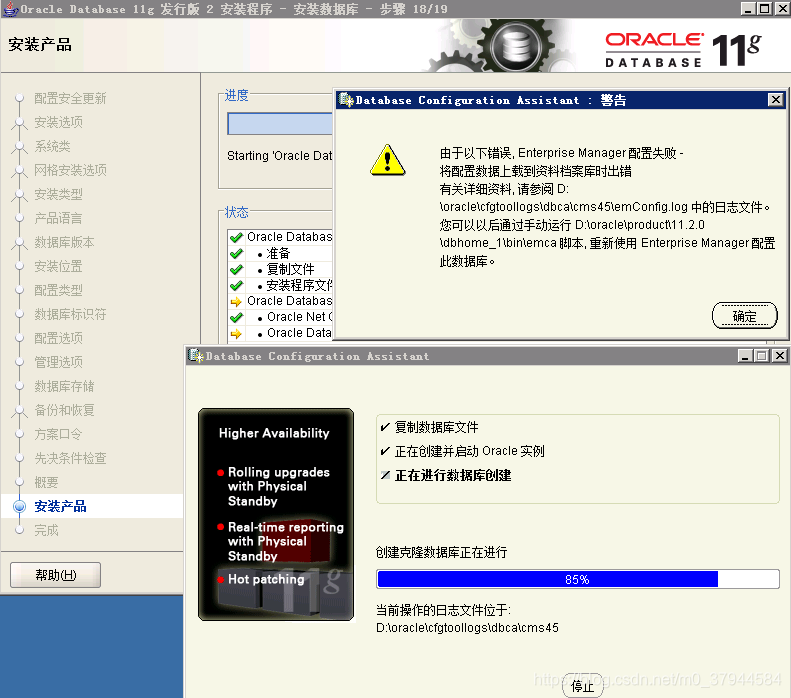
Task: Select the 产品语言 step in sidebar
Action: (x=58, y=218)
